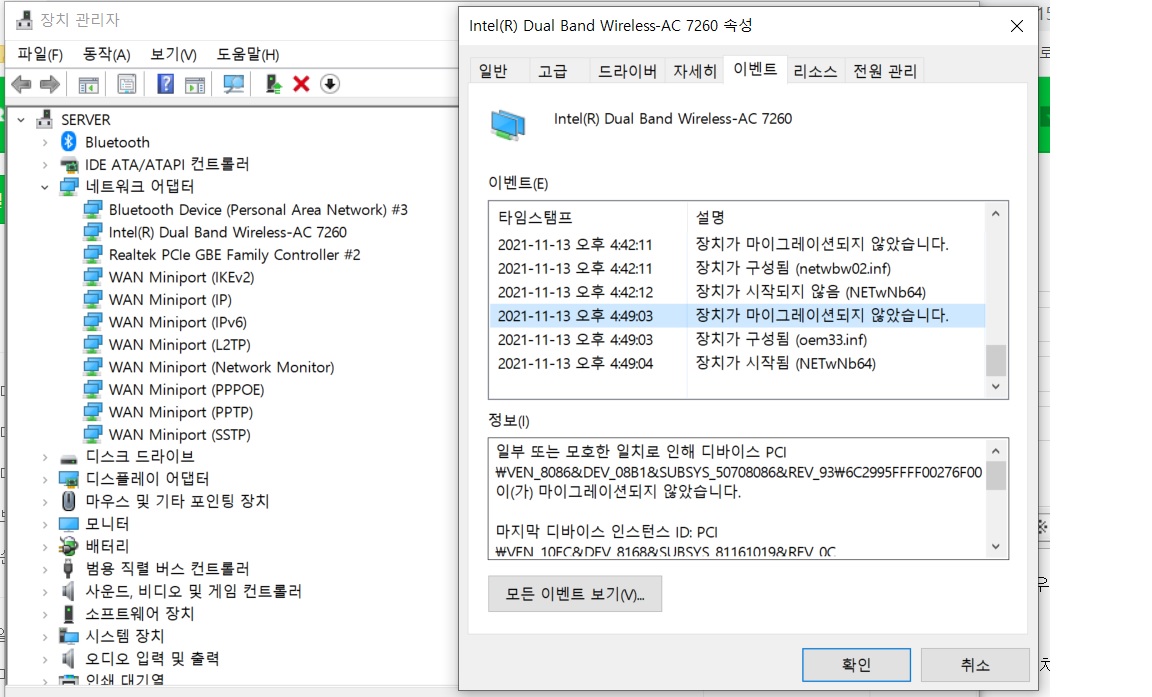
Task: Click the Forward arrow toolbar icon
Action: [x=50, y=84]
